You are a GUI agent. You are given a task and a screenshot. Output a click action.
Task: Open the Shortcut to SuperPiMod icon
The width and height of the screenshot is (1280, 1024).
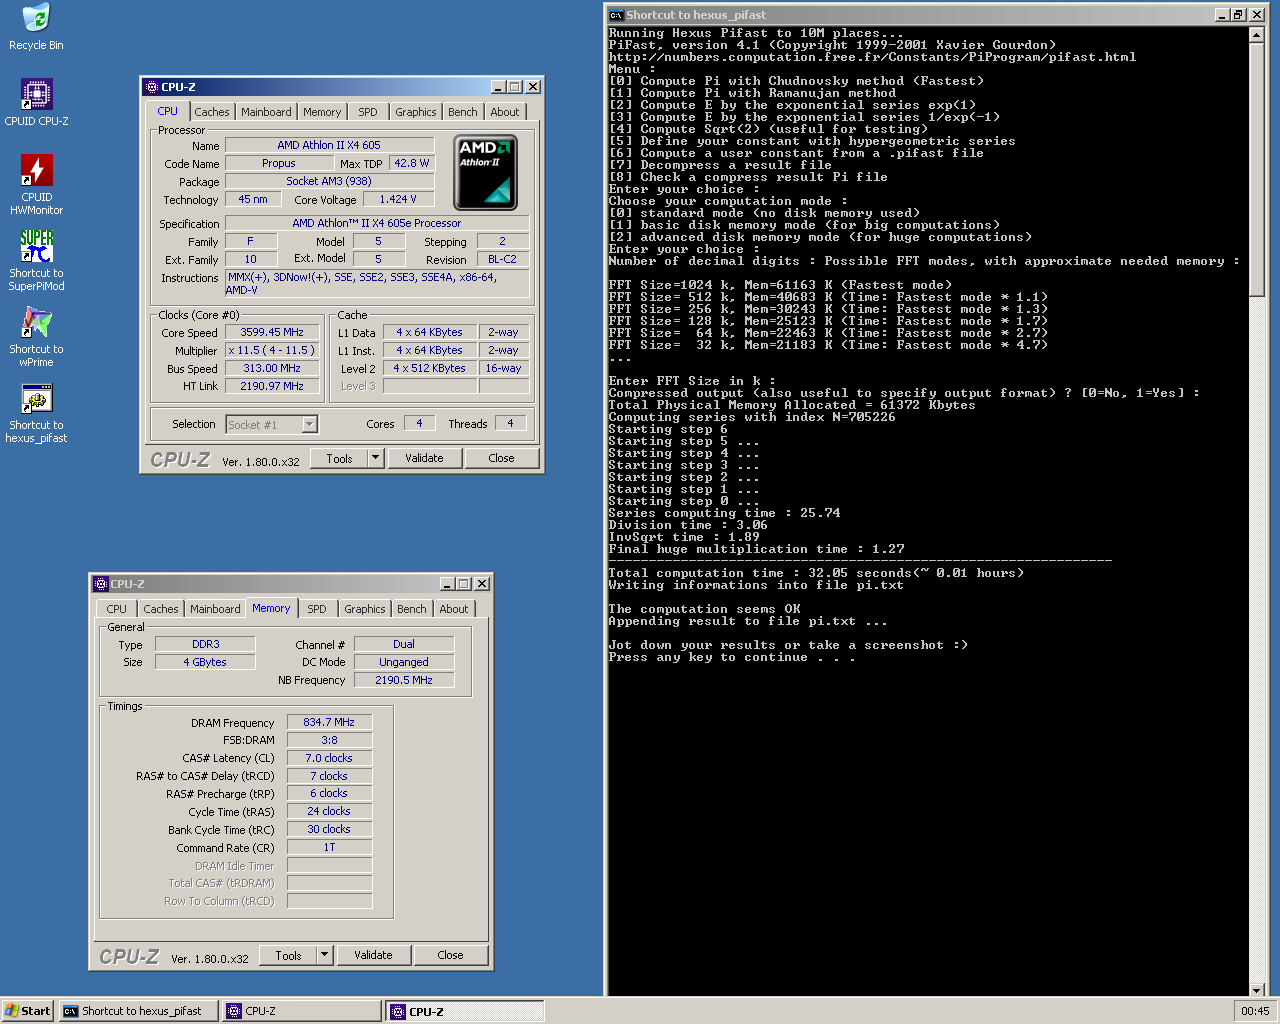point(36,260)
